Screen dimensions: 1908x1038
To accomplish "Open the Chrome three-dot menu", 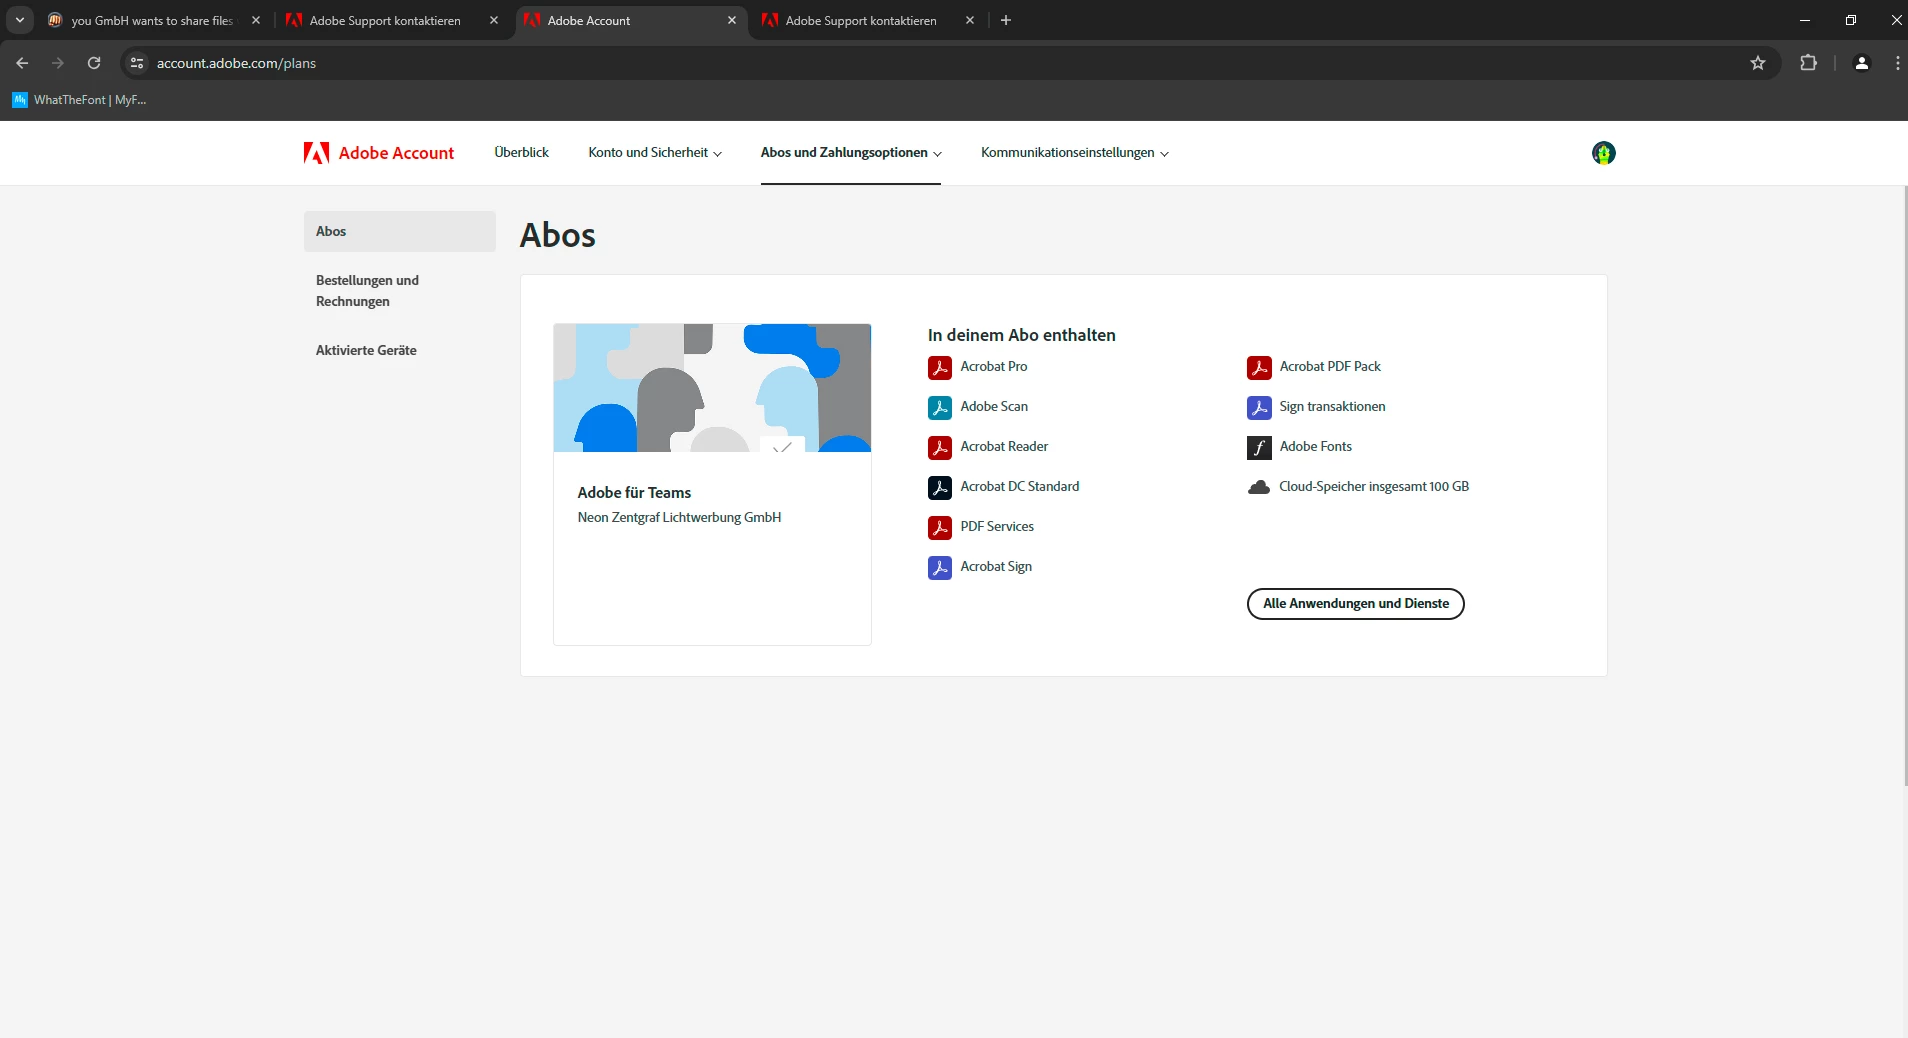I will [1897, 63].
